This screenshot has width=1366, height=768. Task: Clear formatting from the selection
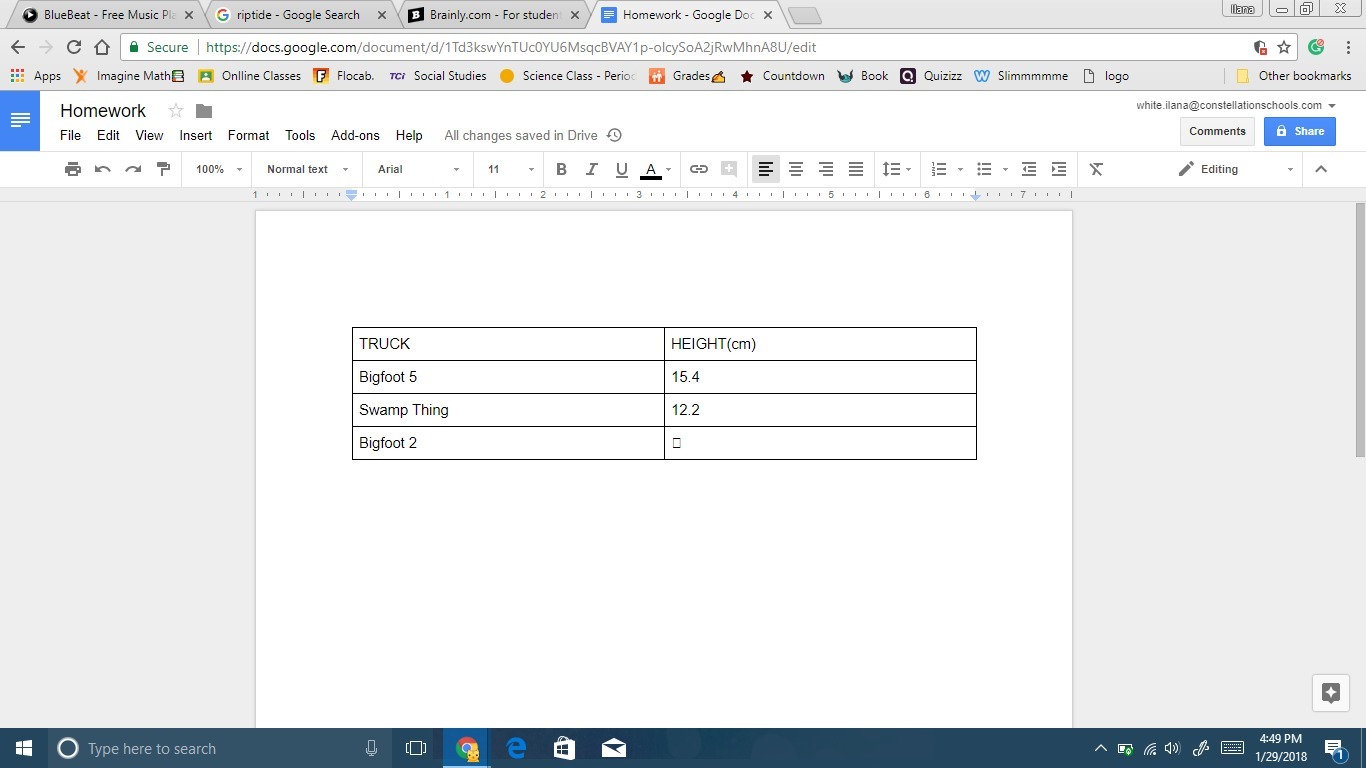1096,169
